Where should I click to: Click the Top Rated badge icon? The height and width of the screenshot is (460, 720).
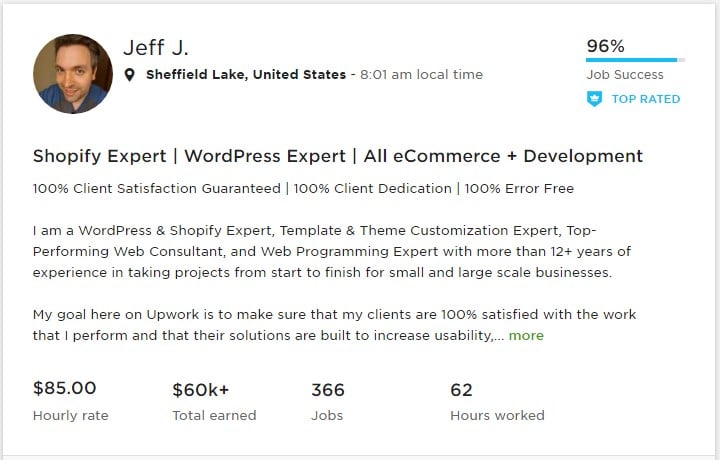click(594, 99)
